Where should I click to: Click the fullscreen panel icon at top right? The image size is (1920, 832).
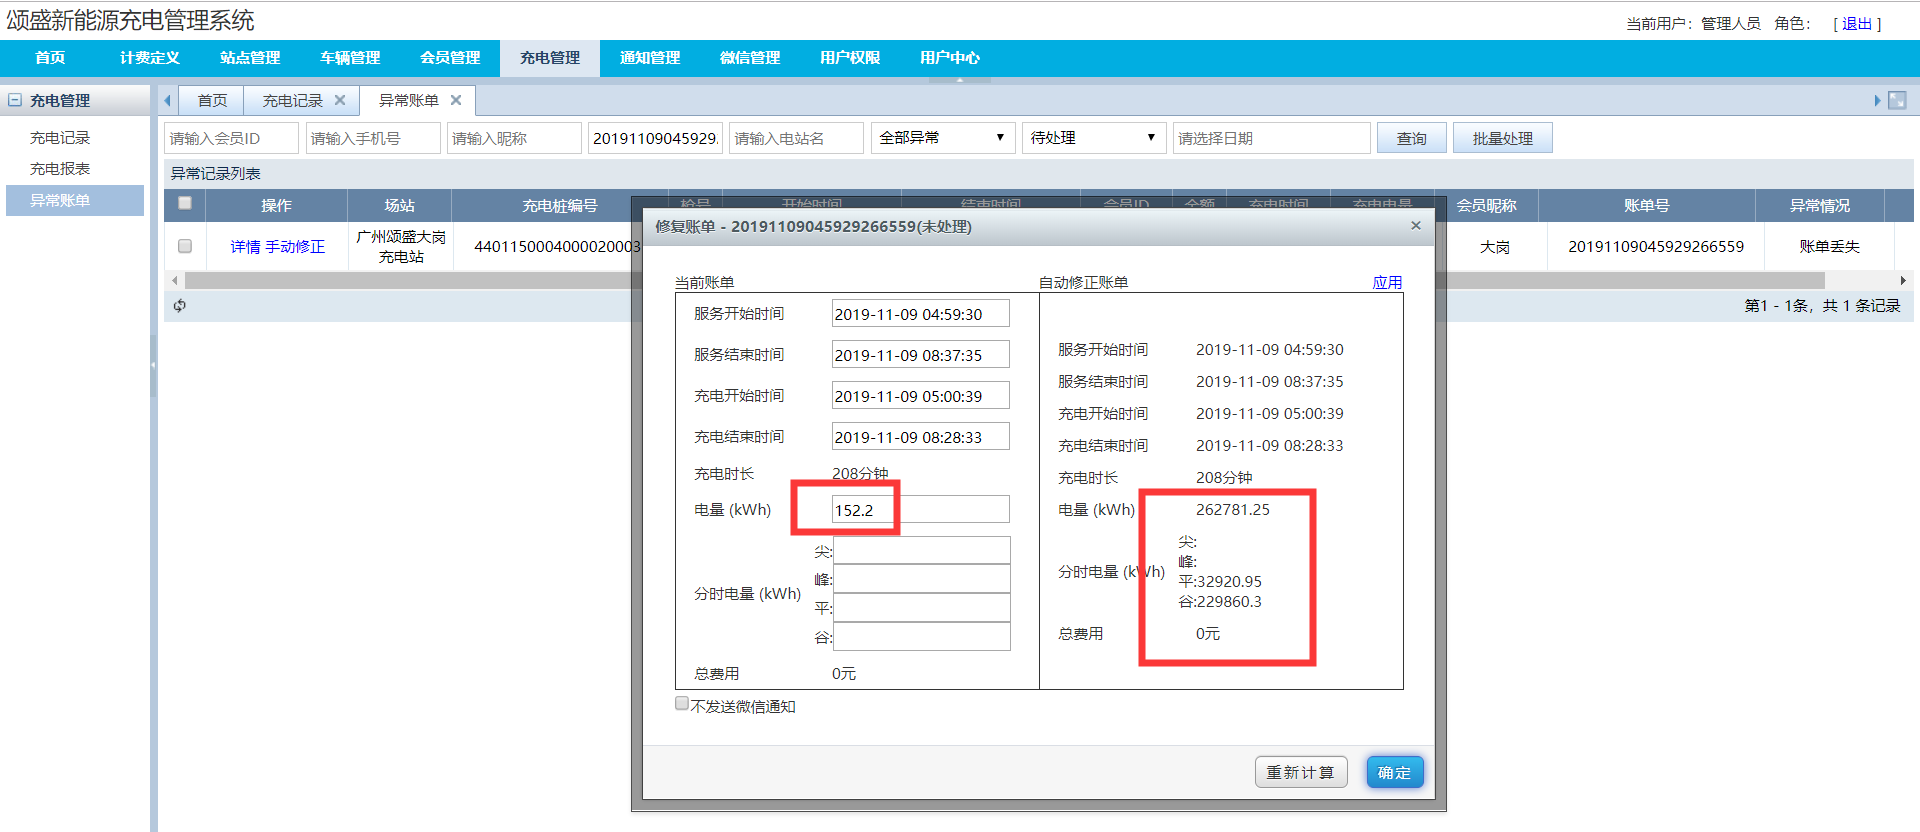click(1897, 100)
